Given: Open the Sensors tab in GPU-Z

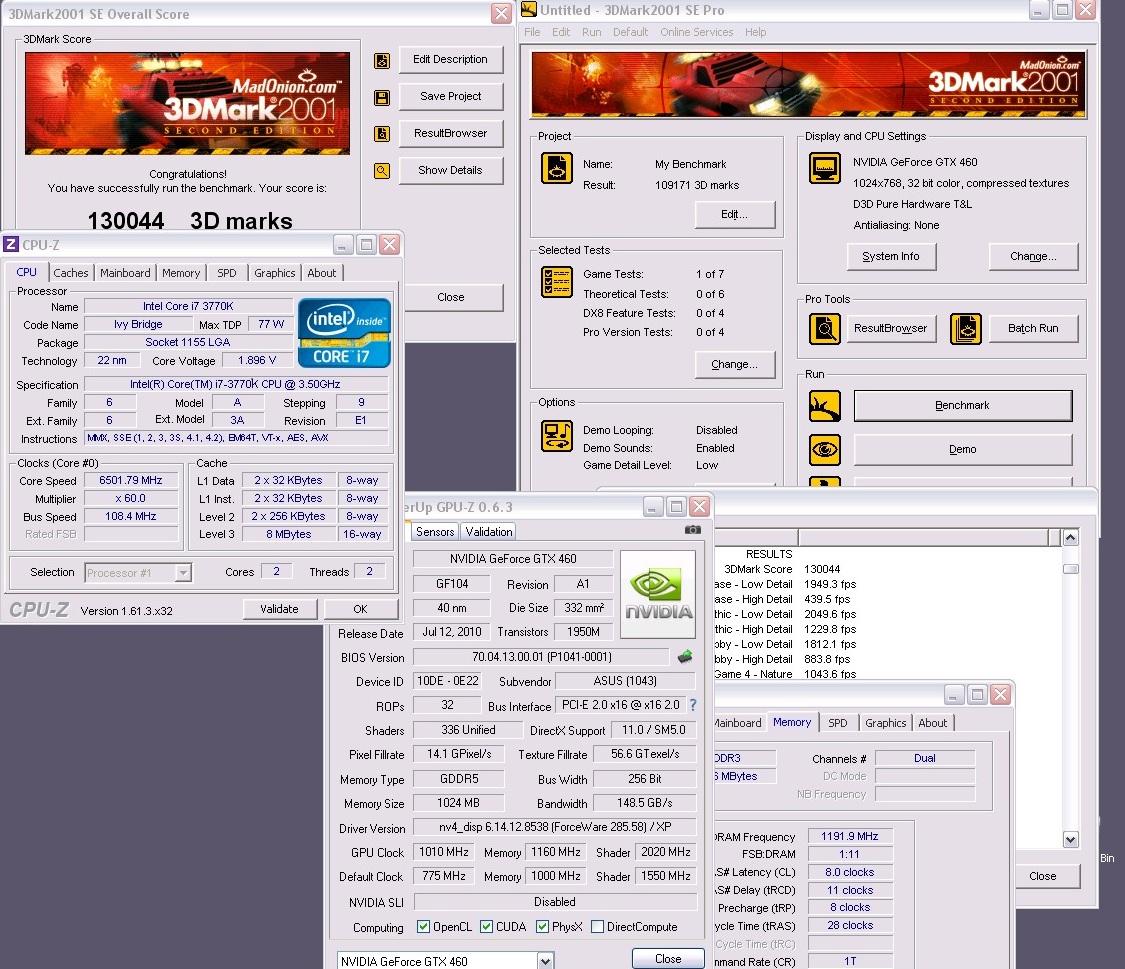Looking at the screenshot, I should (435, 531).
